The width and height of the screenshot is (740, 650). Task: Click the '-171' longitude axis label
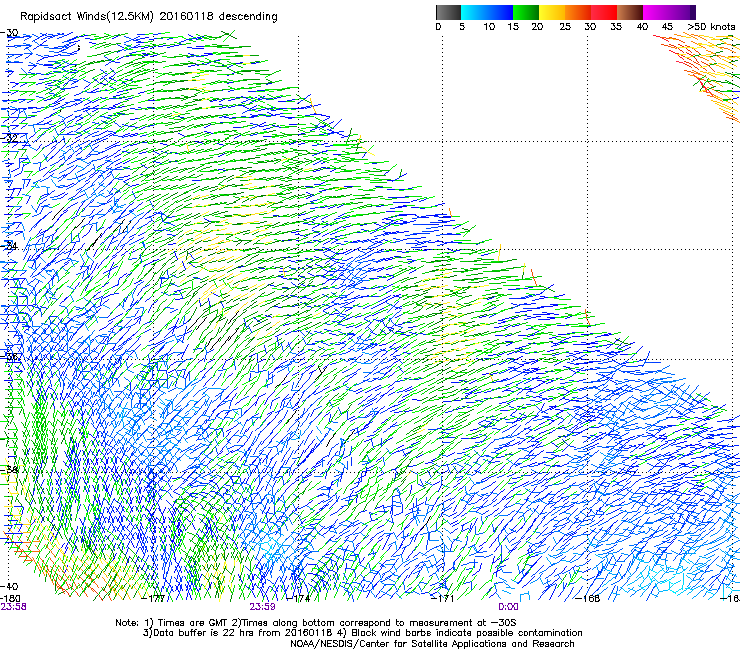(x=443, y=599)
